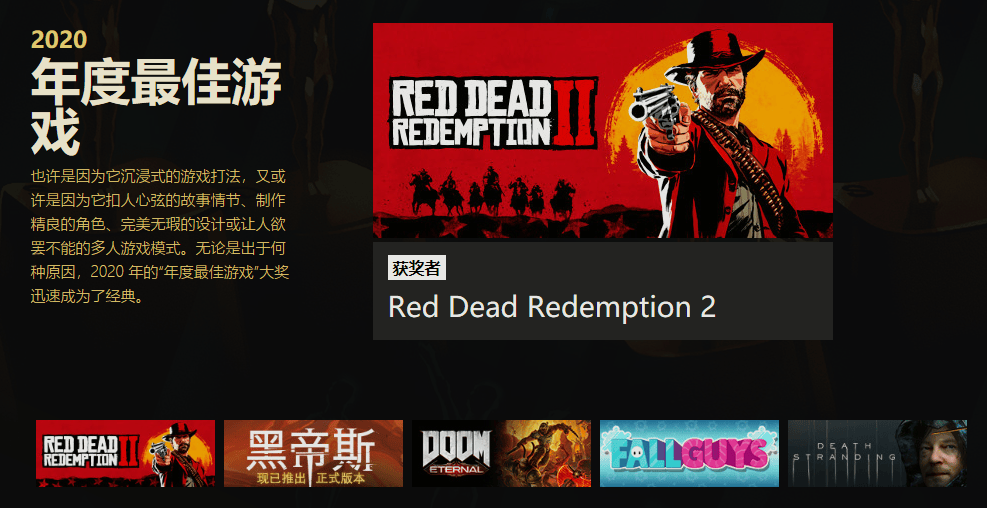This screenshot has height=508, width=987.
Task: Select the Fall Guys nominee thumbnail
Action: coord(689,453)
